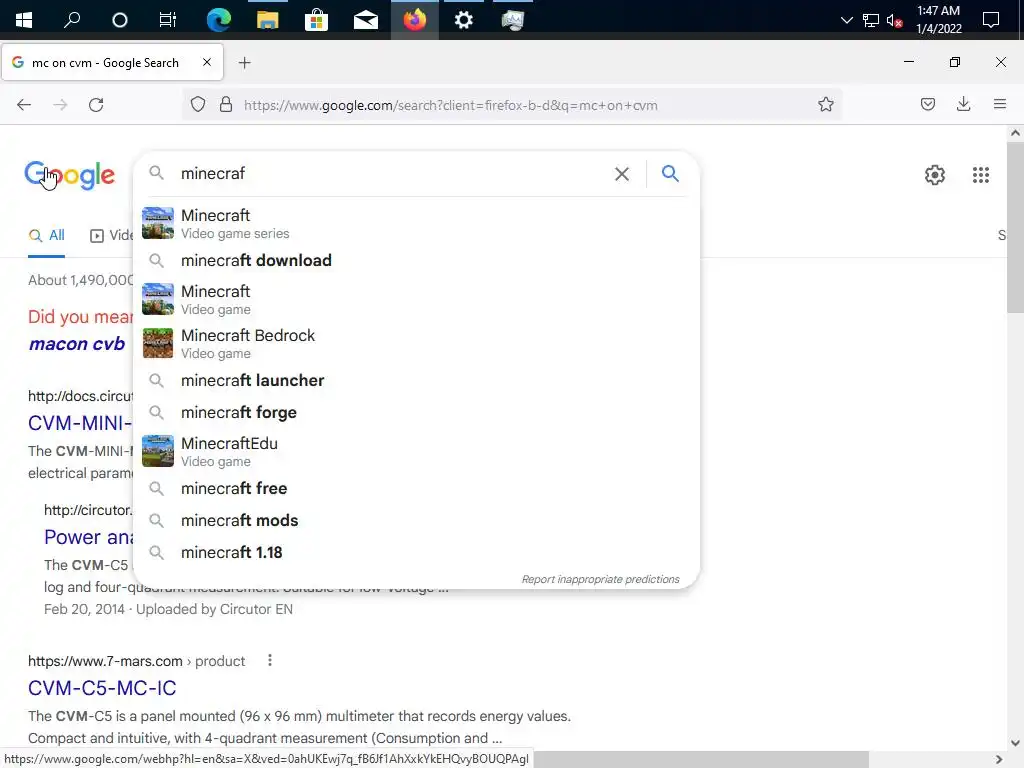Open network status tray icon

click(x=871, y=20)
